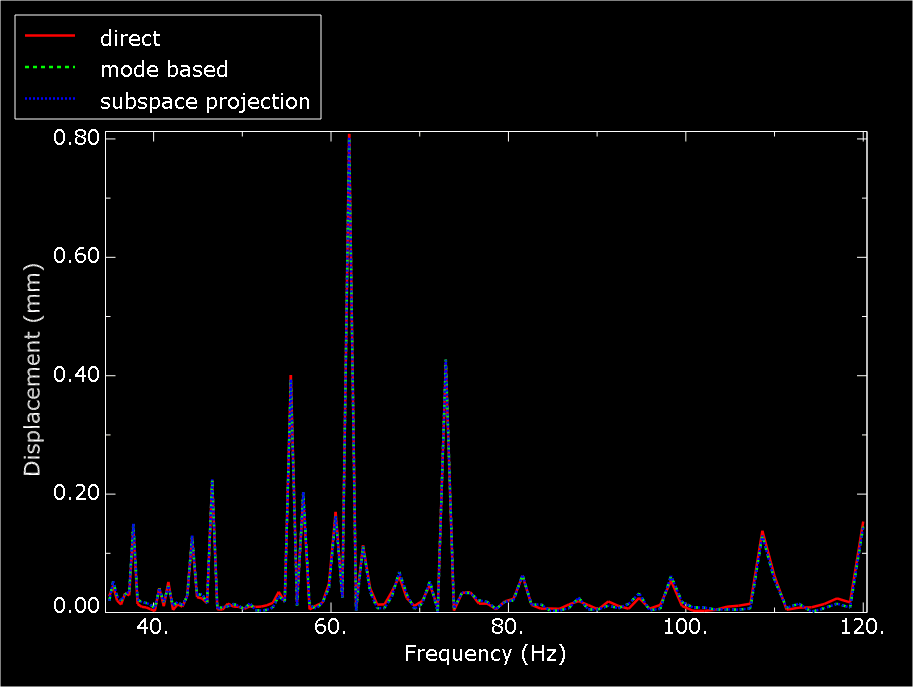The height and width of the screenshot is (687, 913).
Task: Click the 100. x-axis tick label
Action: tap(686, 627)
